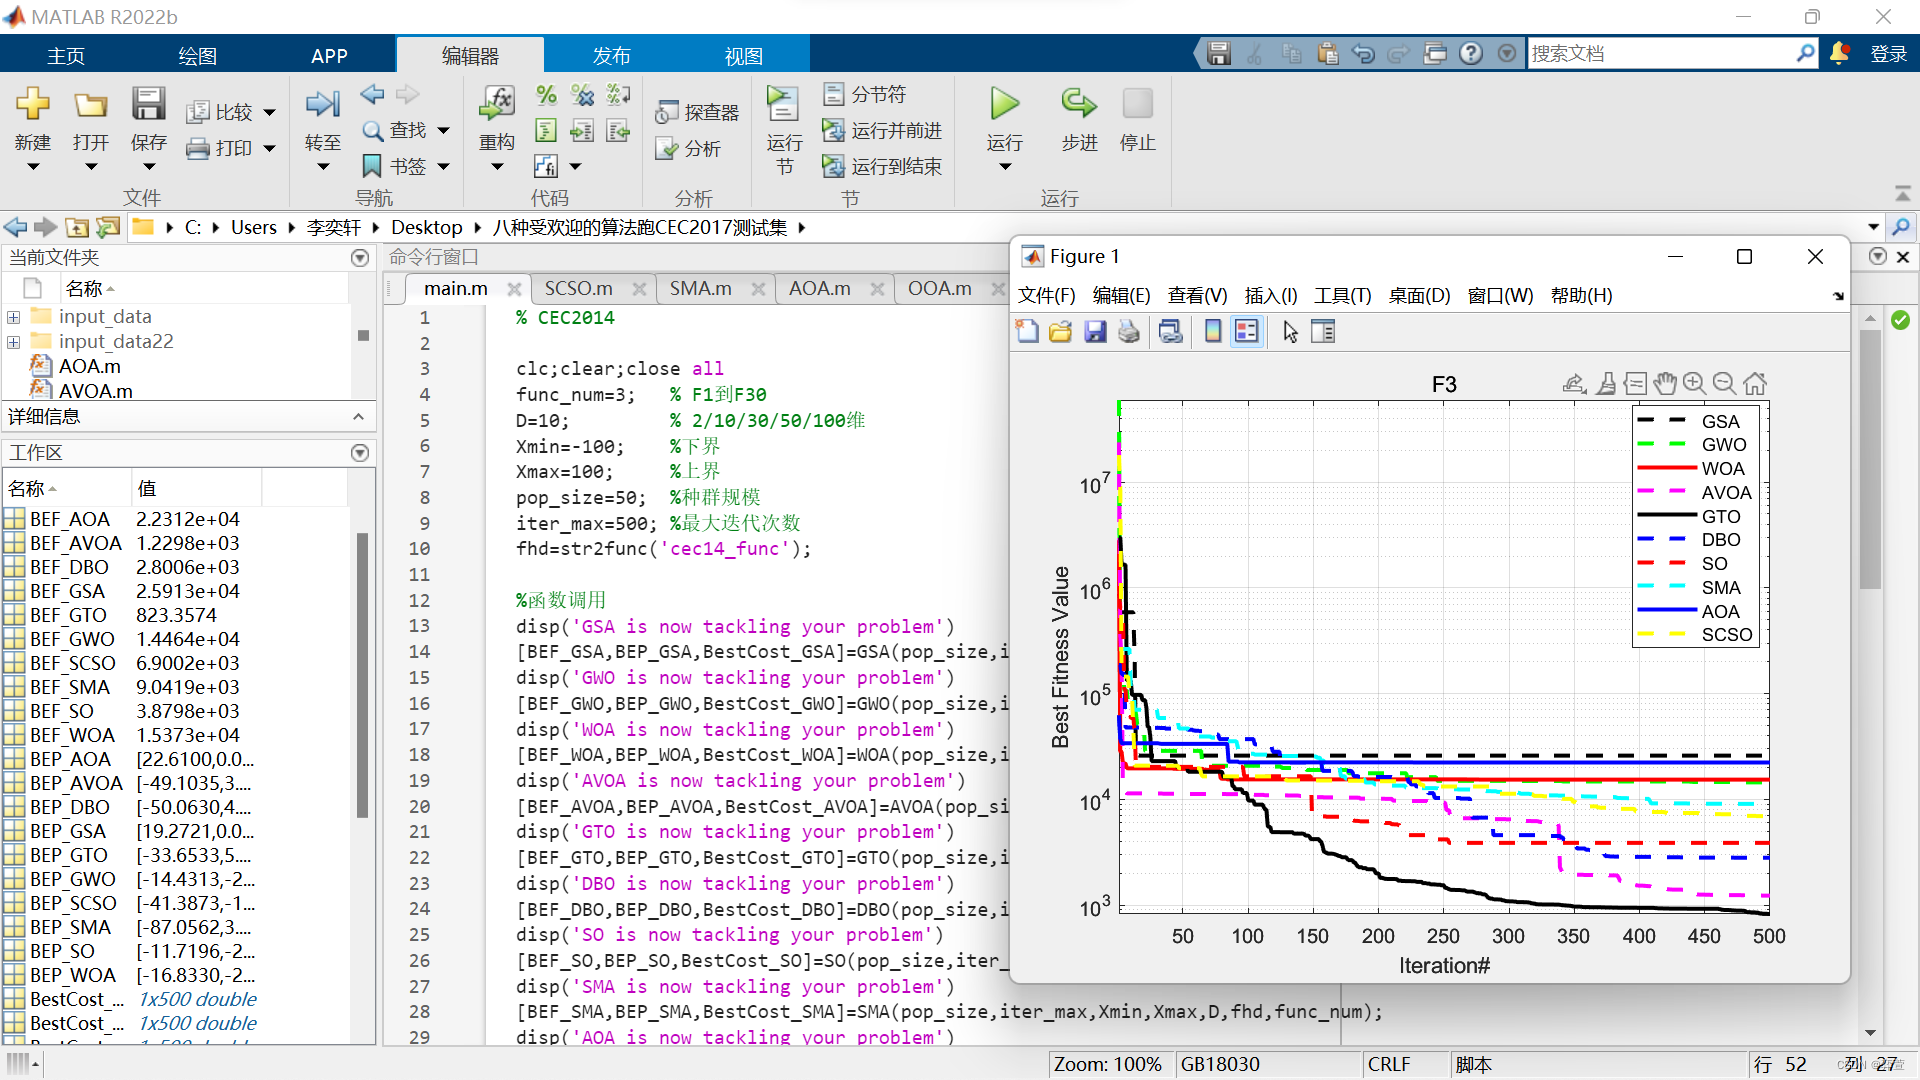Click the increase indent icon in 代码 group
This screenshot has width=1920, height=1080.
(x=582, y=130)
